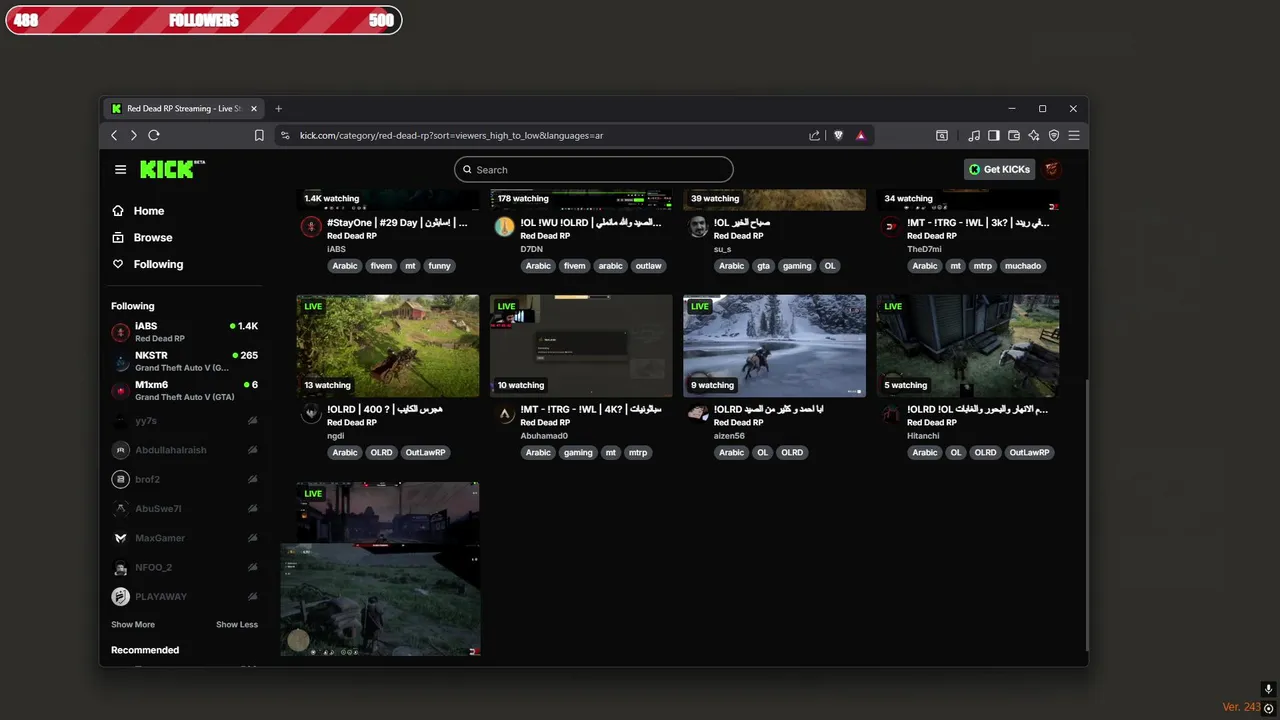Open Abuhamad0 stream thumbnail with 10 watching
Image resolution: width=1280 pixels, height=720 pixels.
581,346
